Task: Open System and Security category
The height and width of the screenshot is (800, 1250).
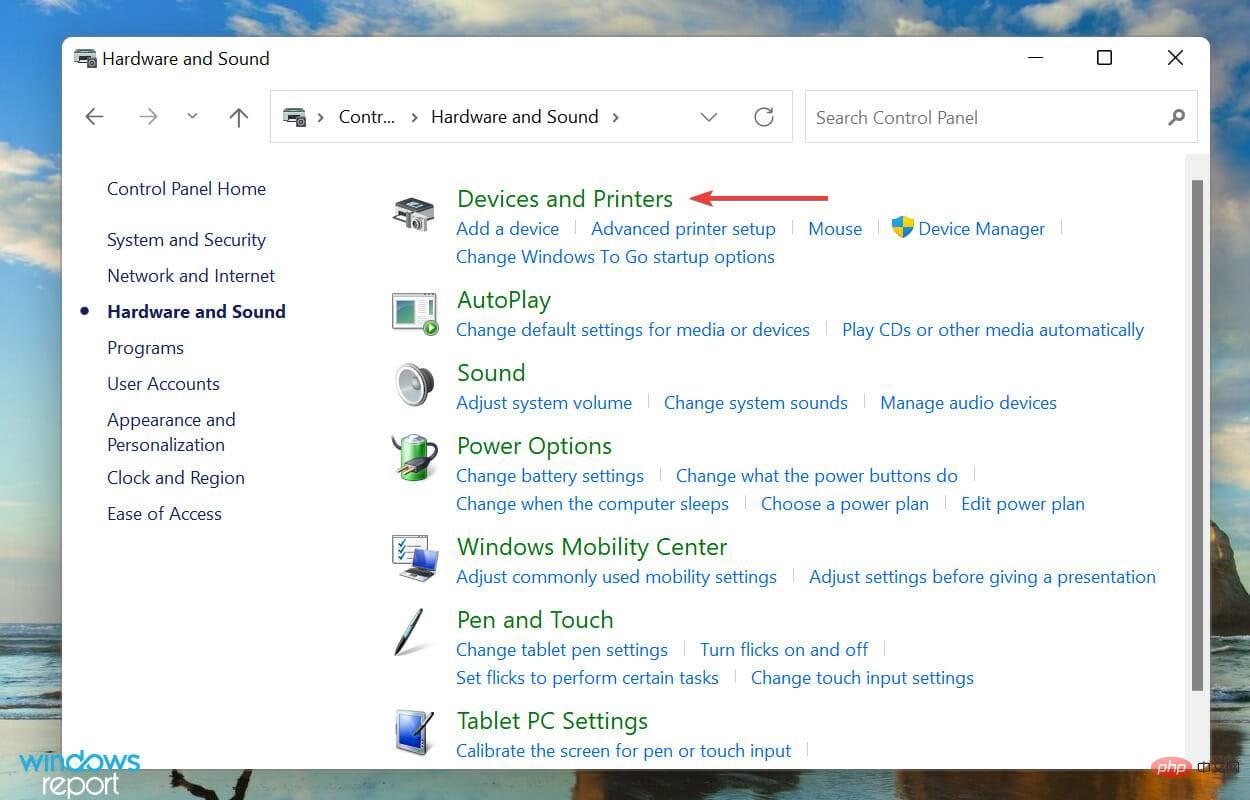Action: [x=187, y=239]
